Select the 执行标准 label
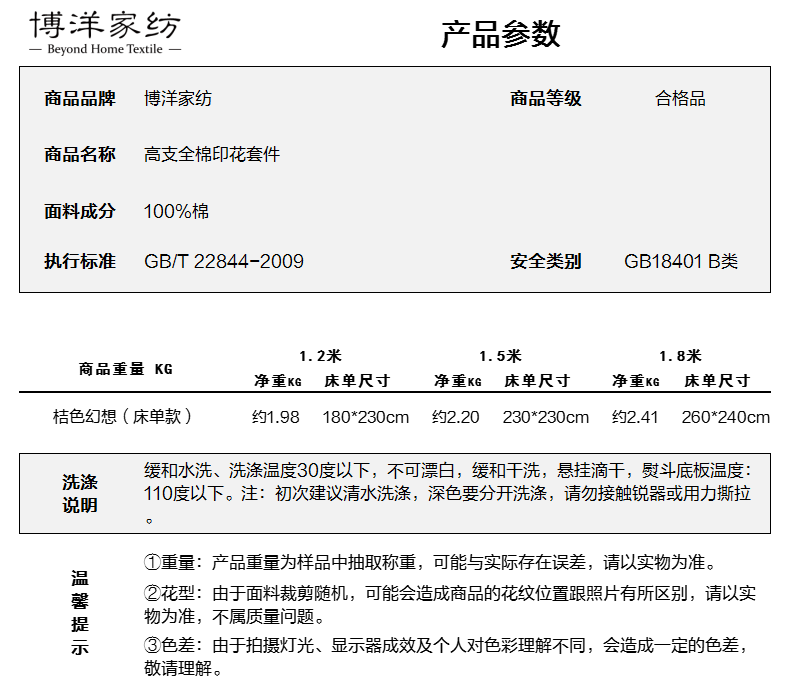790x683 pixels. coord(80,261)
